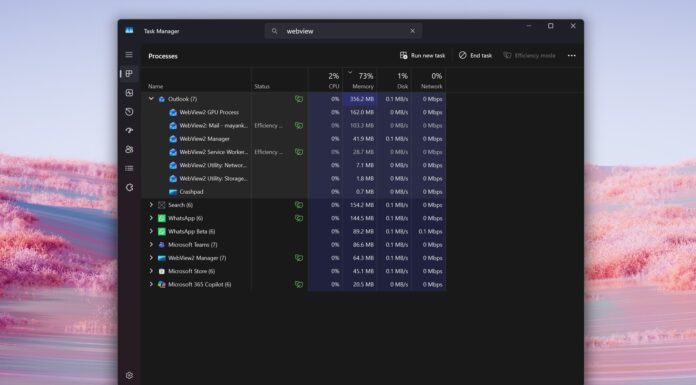Click the Task Manager app icon
The height and width of the screenshot is (385, 696).
[129, 30]
